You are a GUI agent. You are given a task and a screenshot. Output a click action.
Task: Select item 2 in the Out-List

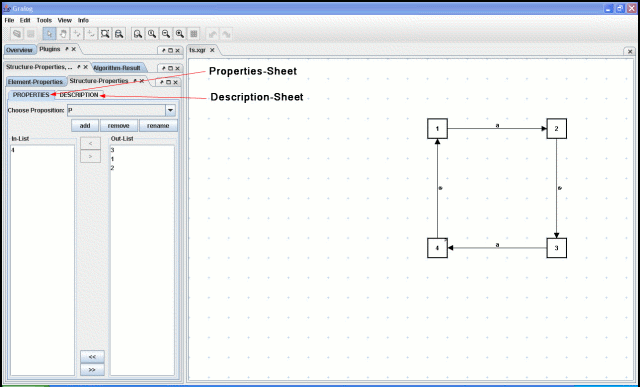click(x=142, y=168)
